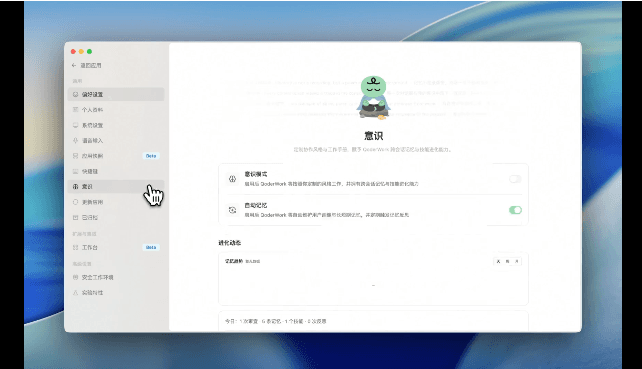Select the monitor icon for 系统设置
Viewport: 642px width, 369px height.
click(75, 125)
